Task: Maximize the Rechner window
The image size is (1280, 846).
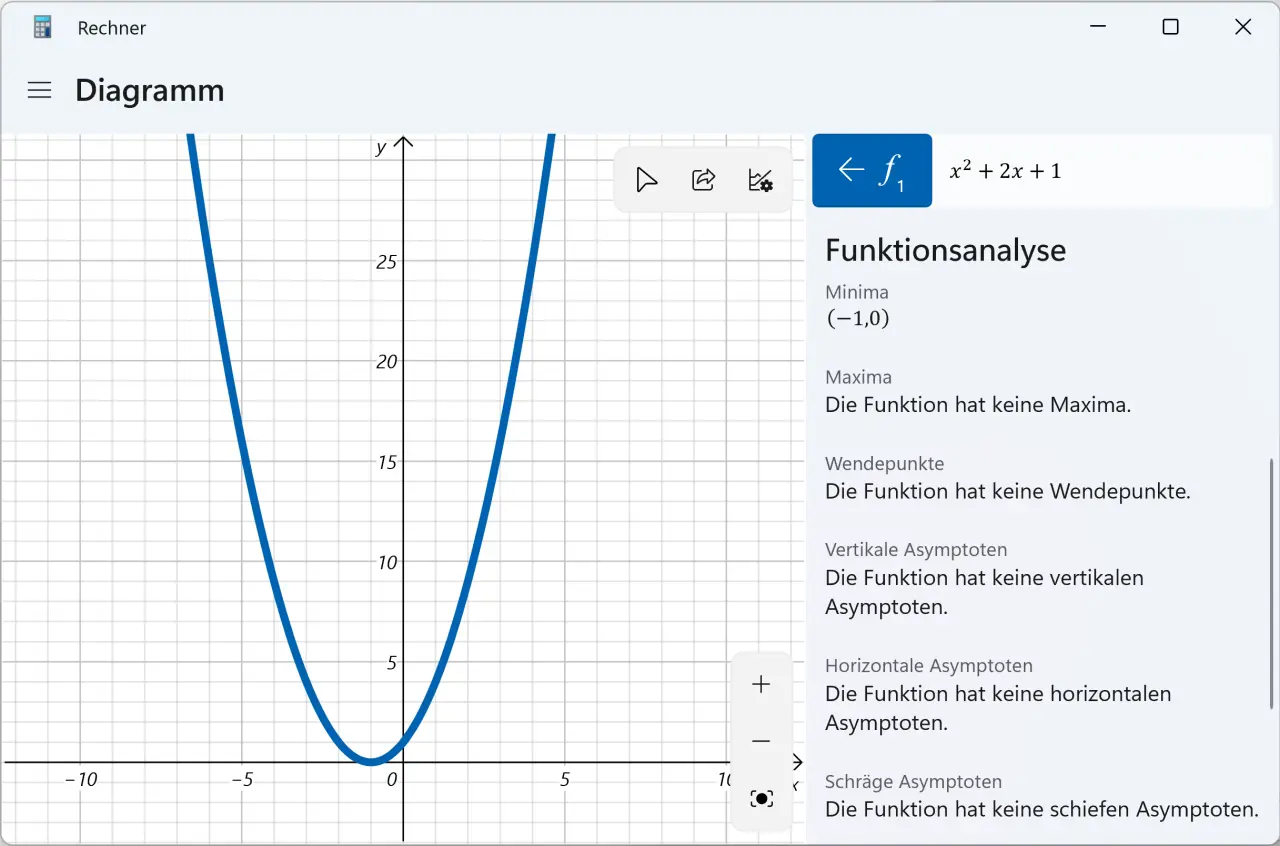Action: 1170,28
